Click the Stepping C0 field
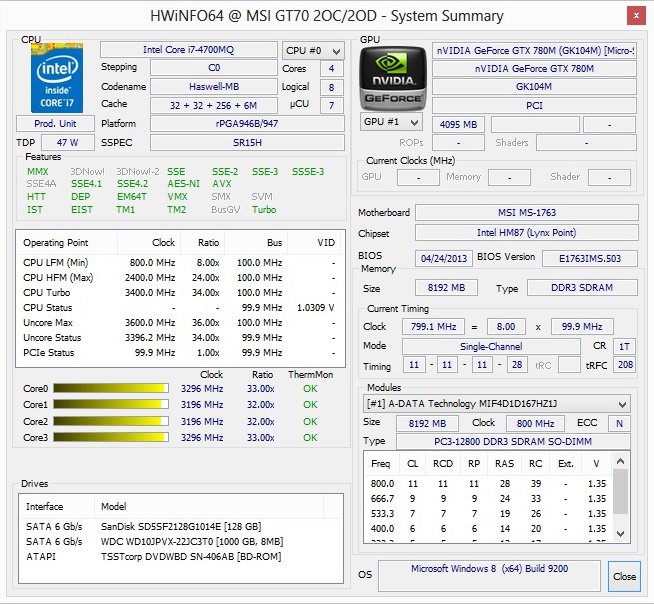 [214, 68]
